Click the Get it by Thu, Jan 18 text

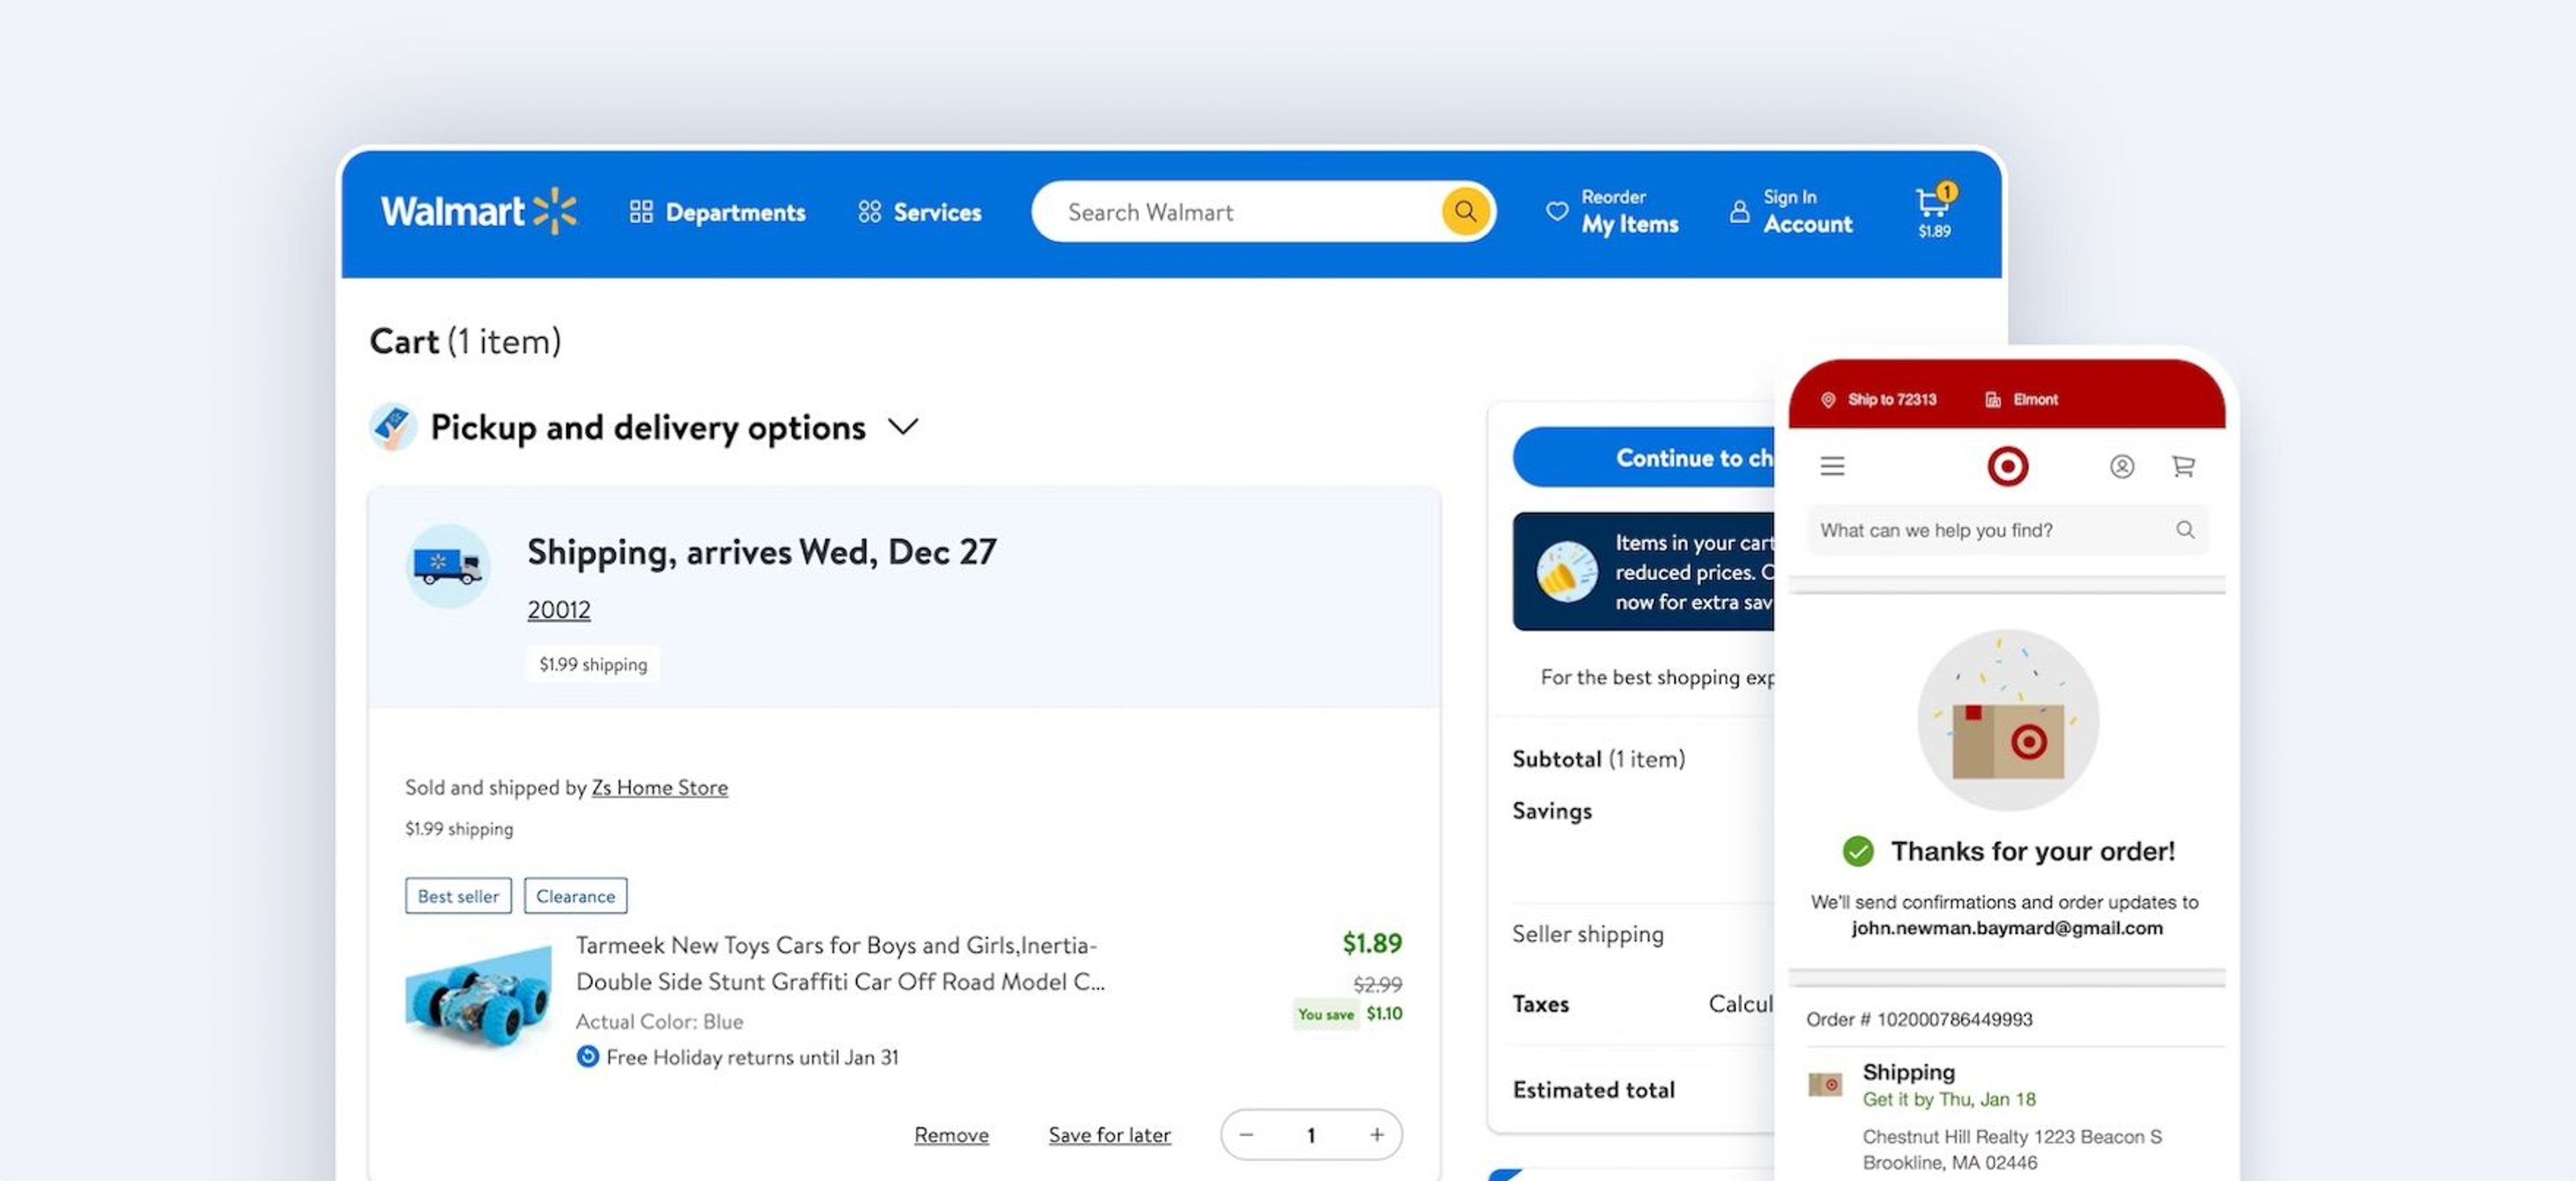(1948, 1100)
